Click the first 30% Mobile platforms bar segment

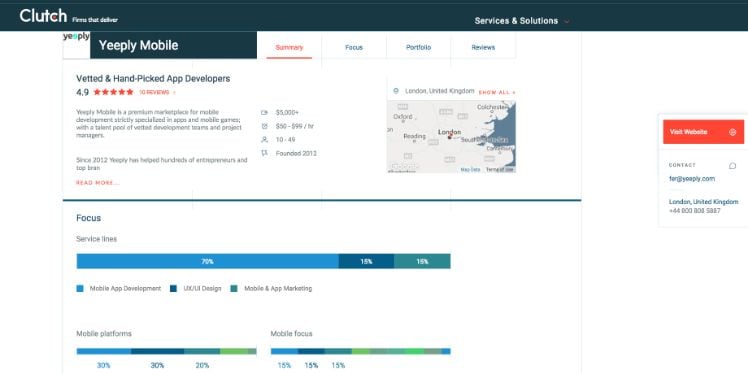coord(104,352)
